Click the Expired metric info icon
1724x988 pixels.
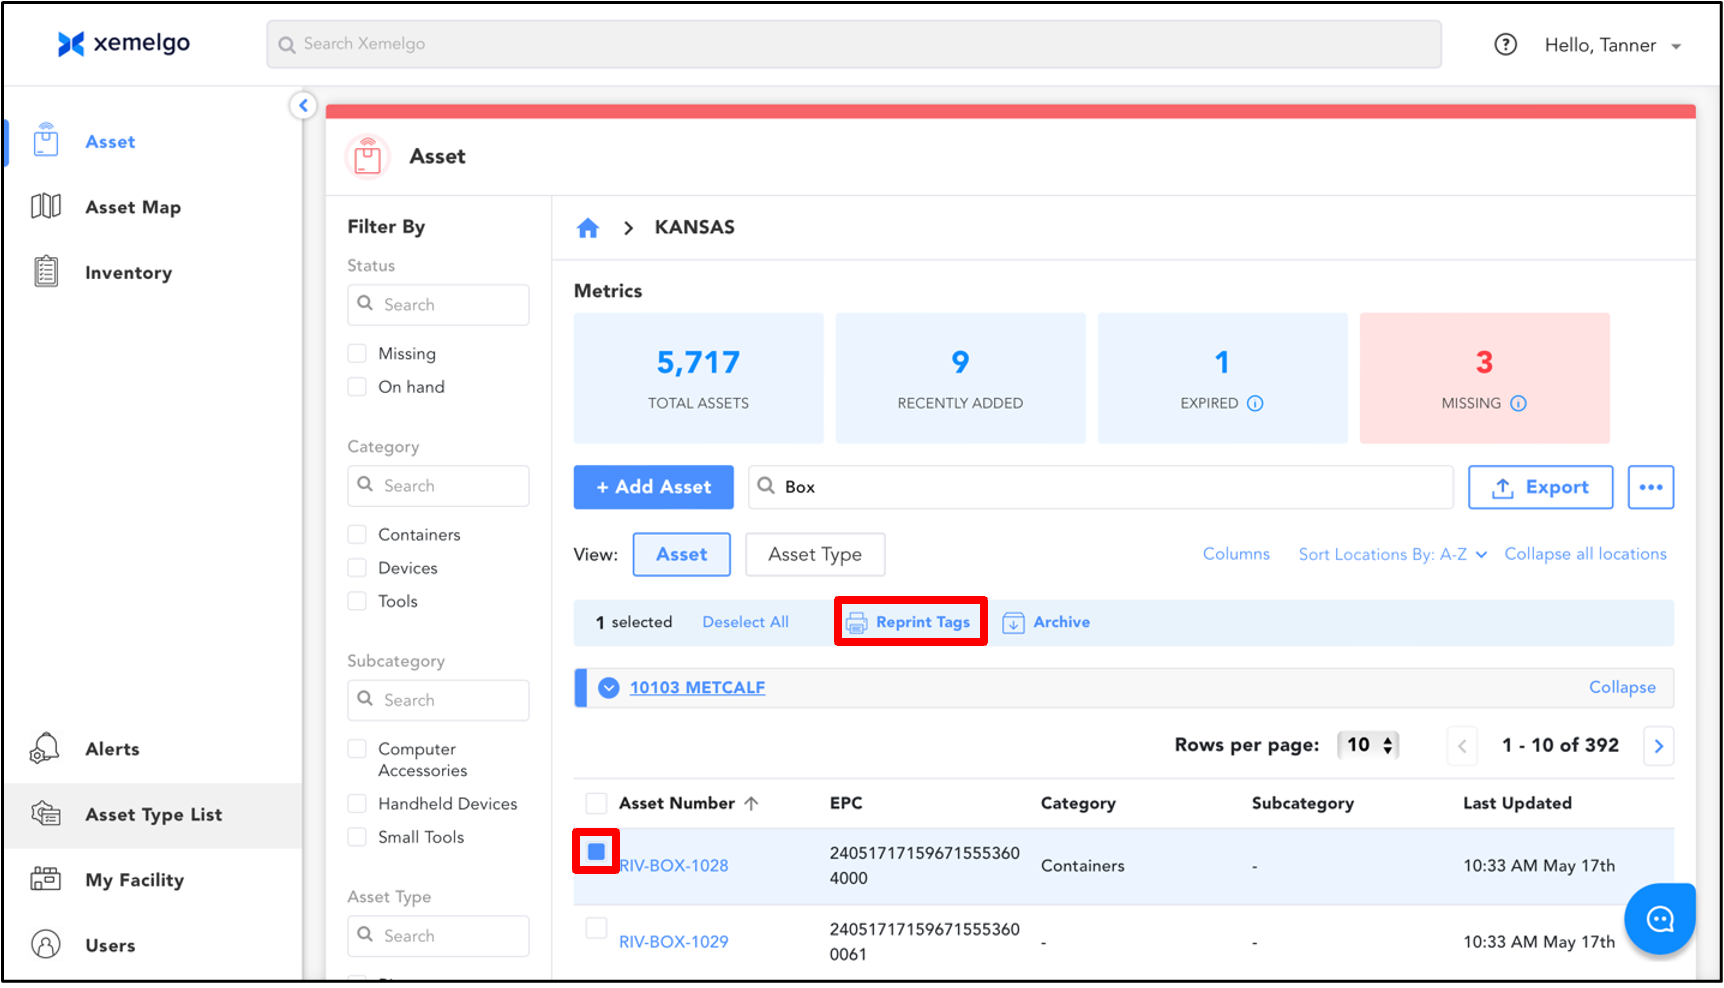coord(1256,403)
